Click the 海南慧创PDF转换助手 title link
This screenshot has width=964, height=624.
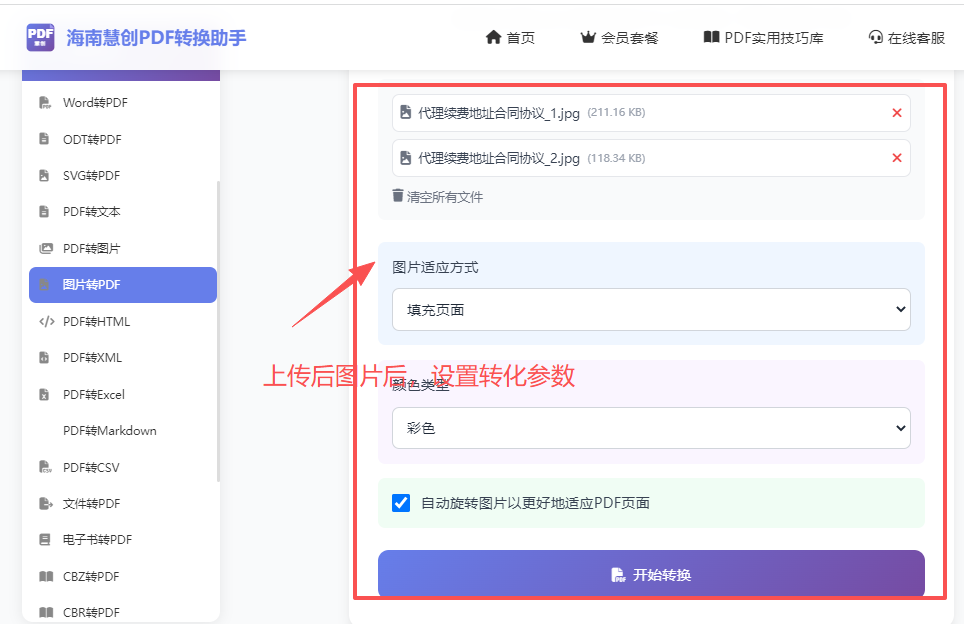point(156,38)
